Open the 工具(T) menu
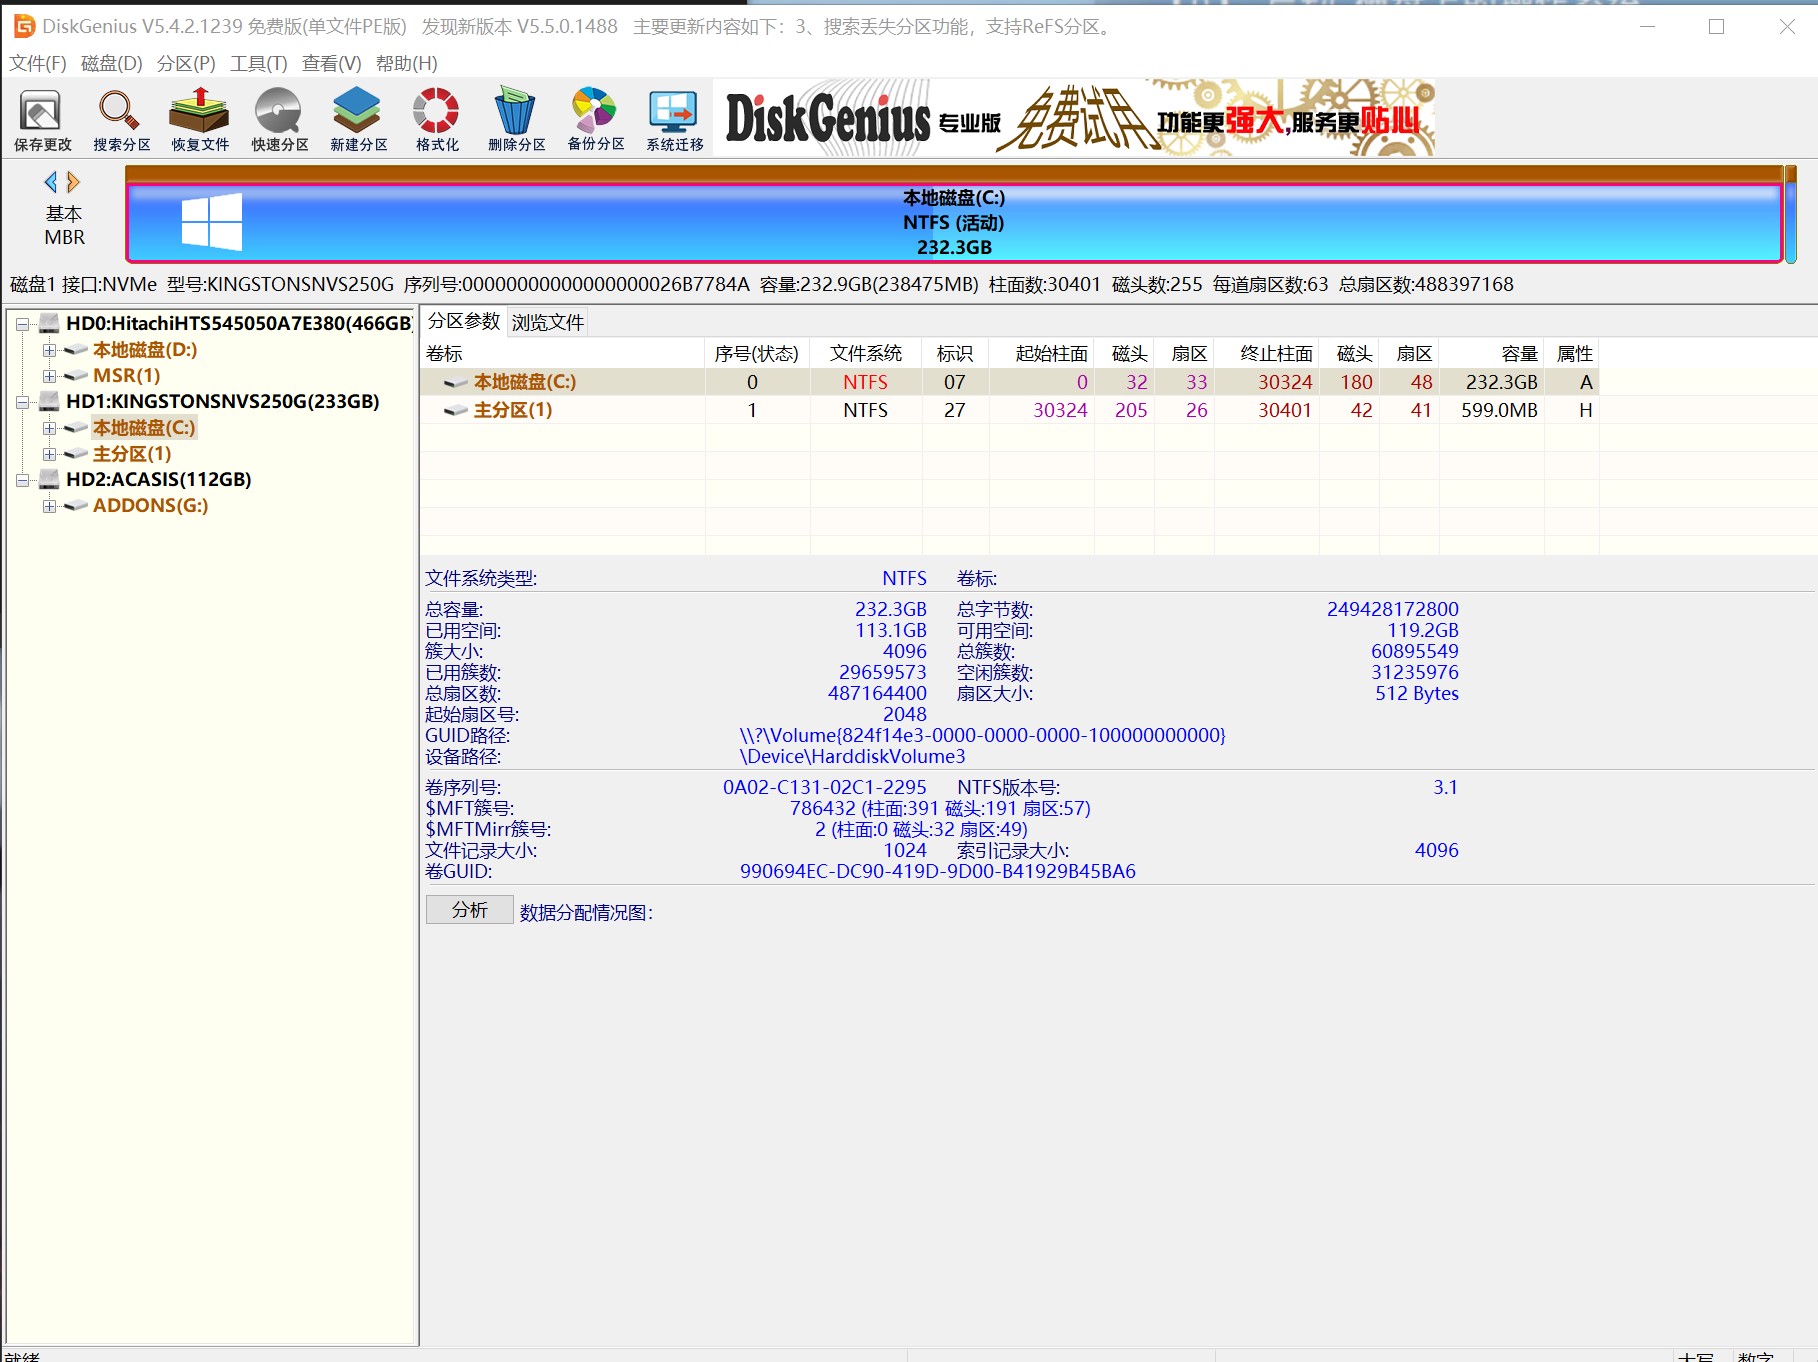This screenshot has height=1362, width=1818. tap(259, 64)
